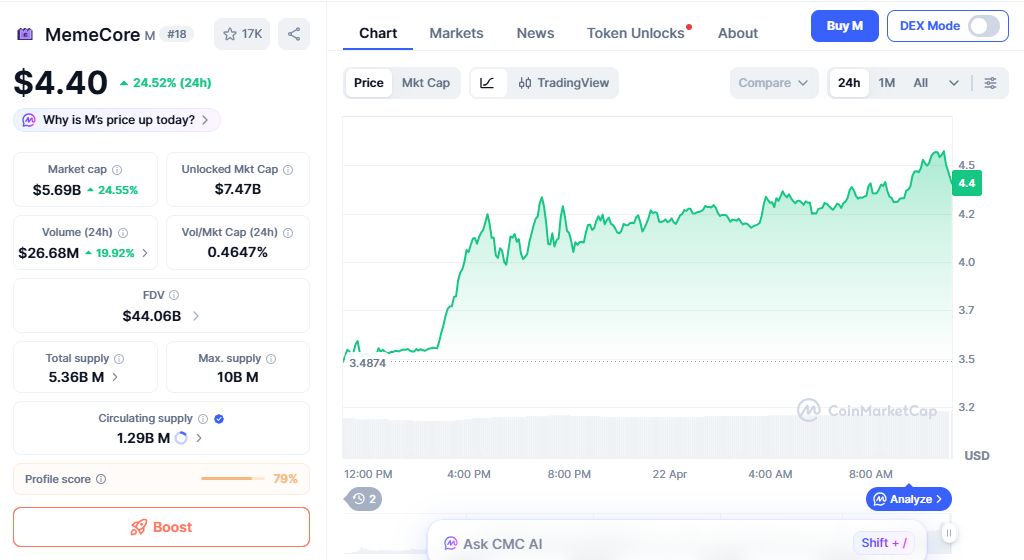Click the Ask CMC AI input field
This screenshot has width=1024, height=560.
(677, 543)
